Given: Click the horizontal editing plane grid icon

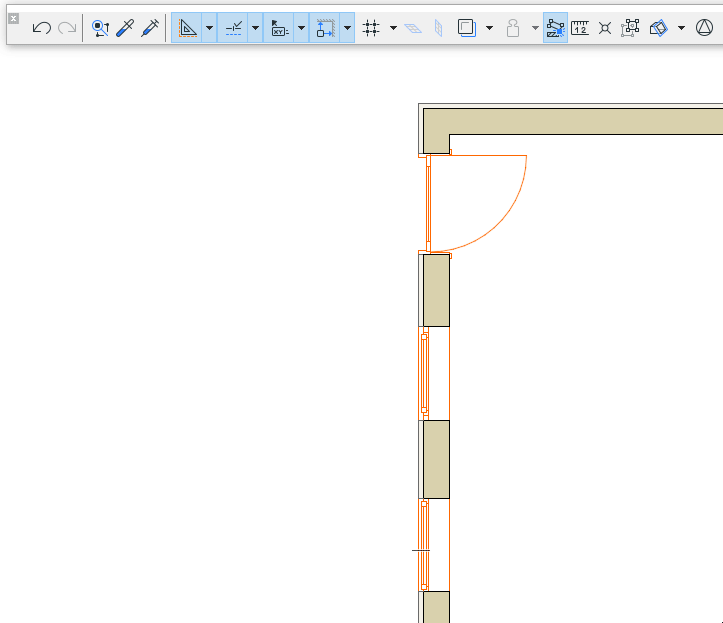Looking at the screenshot, I should (413, 29).
